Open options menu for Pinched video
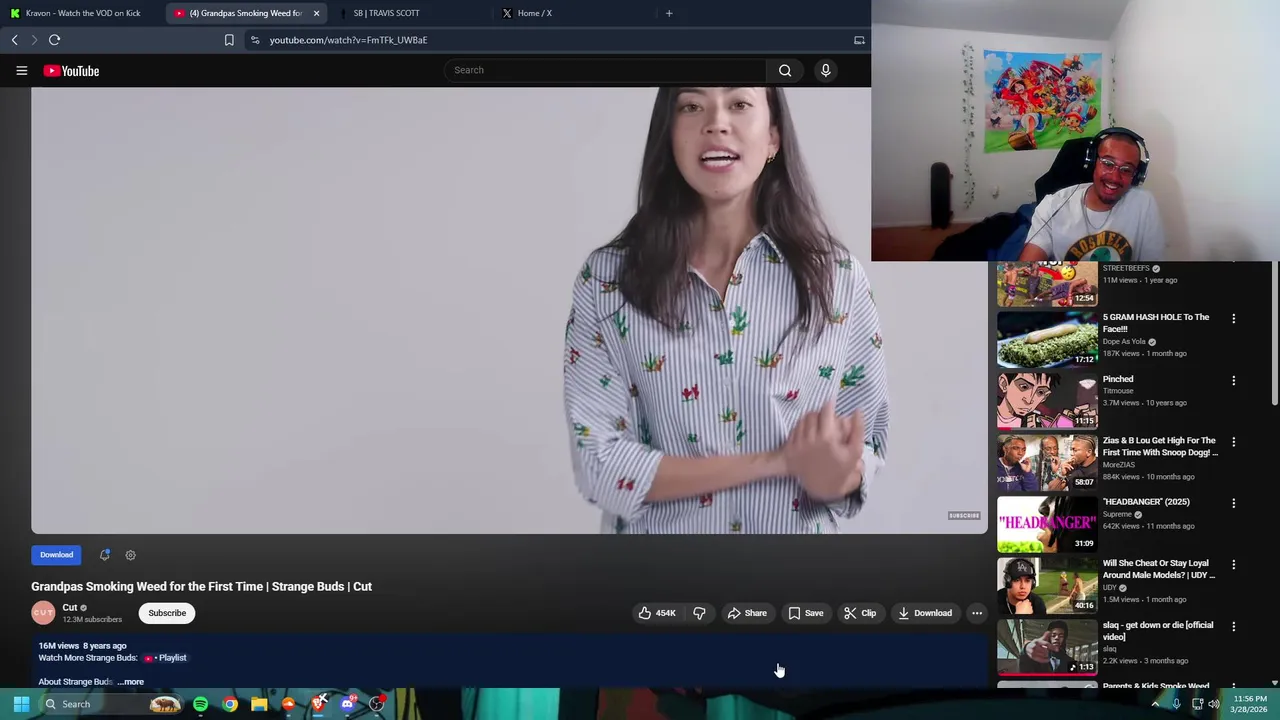 pos(1233,381)
